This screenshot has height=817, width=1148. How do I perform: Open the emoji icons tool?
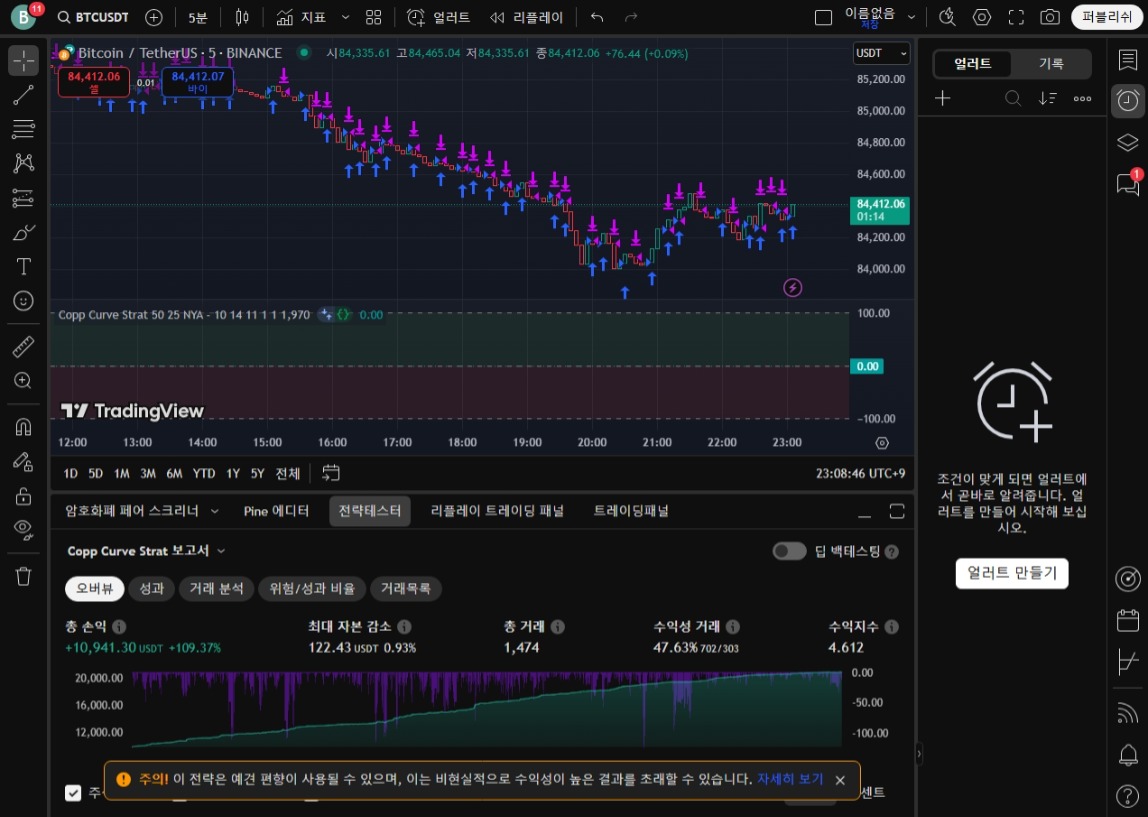(23, 301)
